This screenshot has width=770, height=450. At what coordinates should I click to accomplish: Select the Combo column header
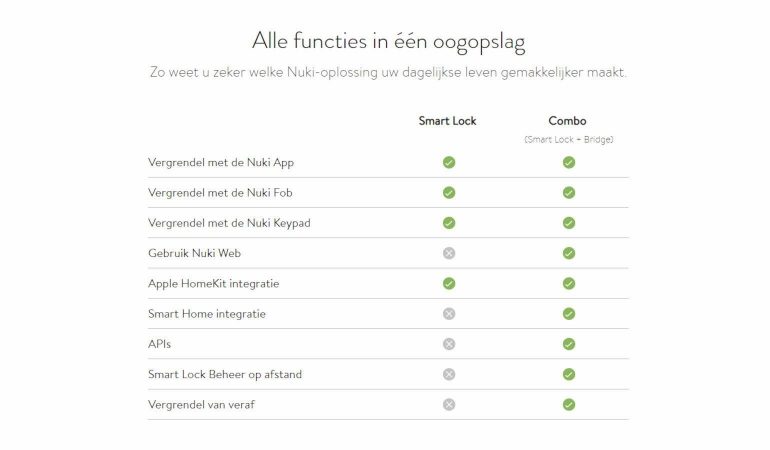[x=567, y=121]
